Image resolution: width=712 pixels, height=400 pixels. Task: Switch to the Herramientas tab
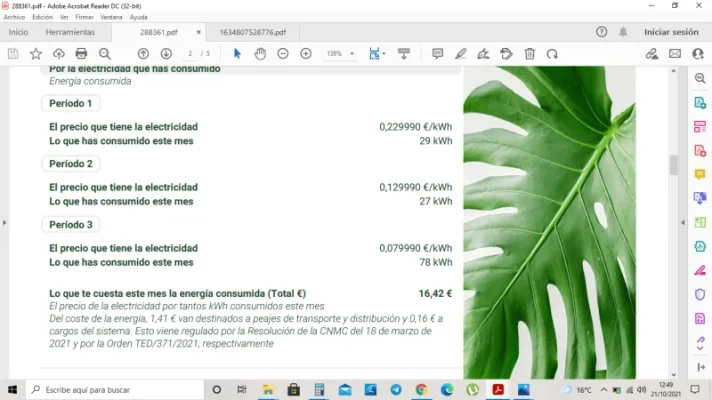coord(70,32)
